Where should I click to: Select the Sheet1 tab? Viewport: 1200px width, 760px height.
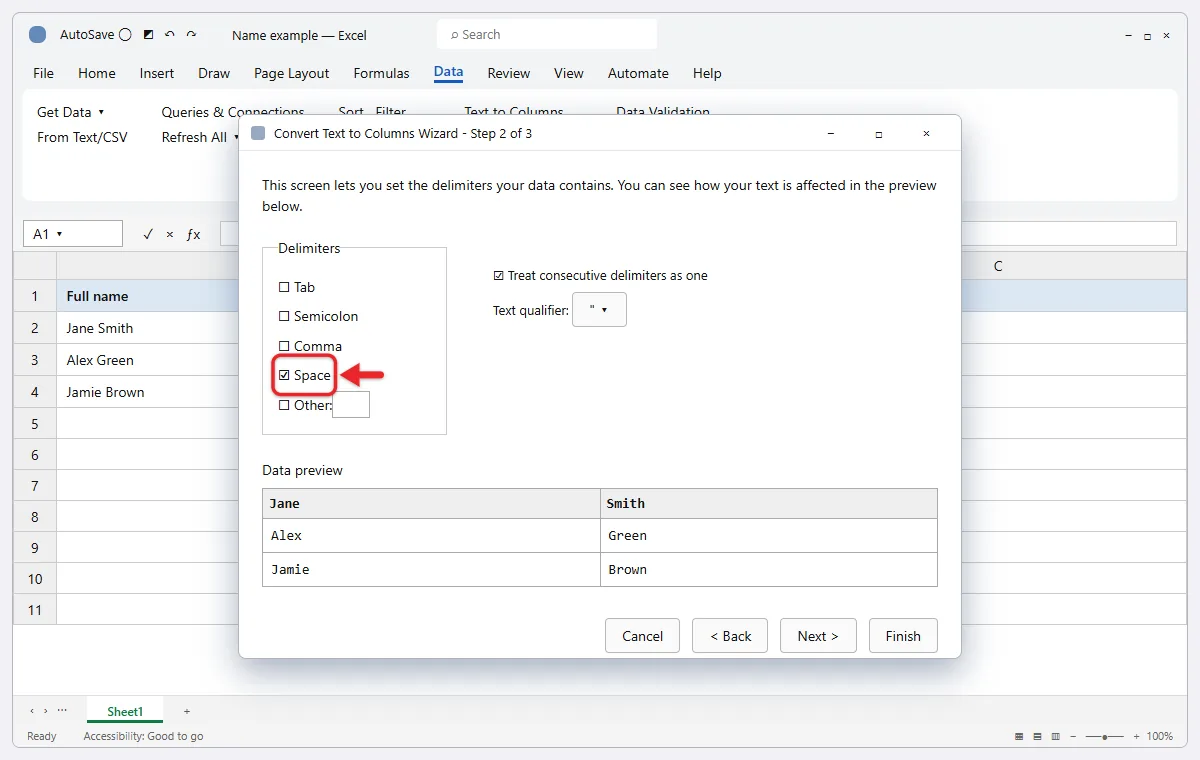click(125, 711)
